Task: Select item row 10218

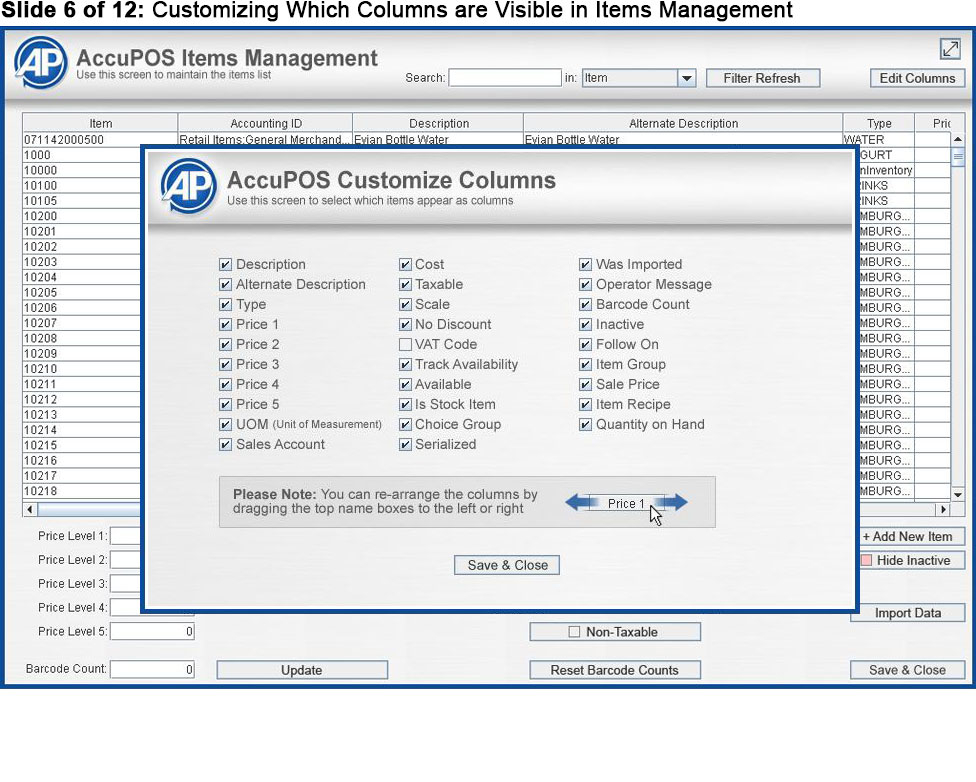Action: [x=82, y=491]
